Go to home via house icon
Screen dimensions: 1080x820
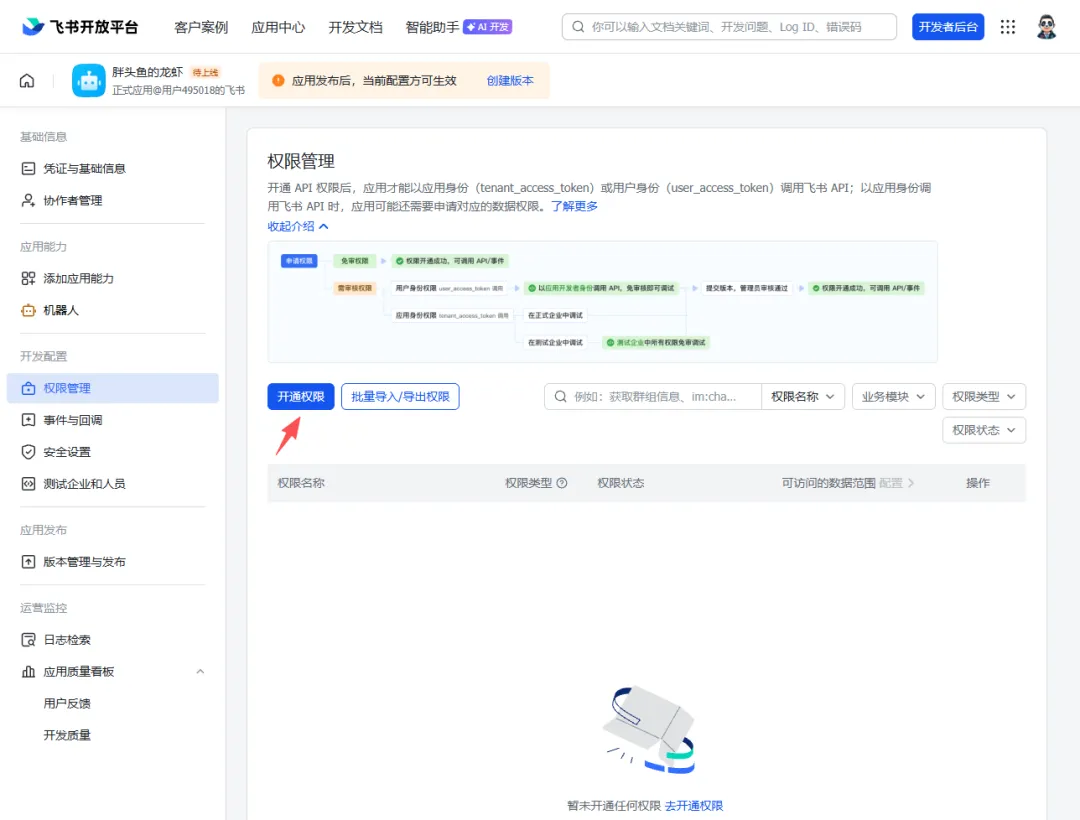coord(27,81)
